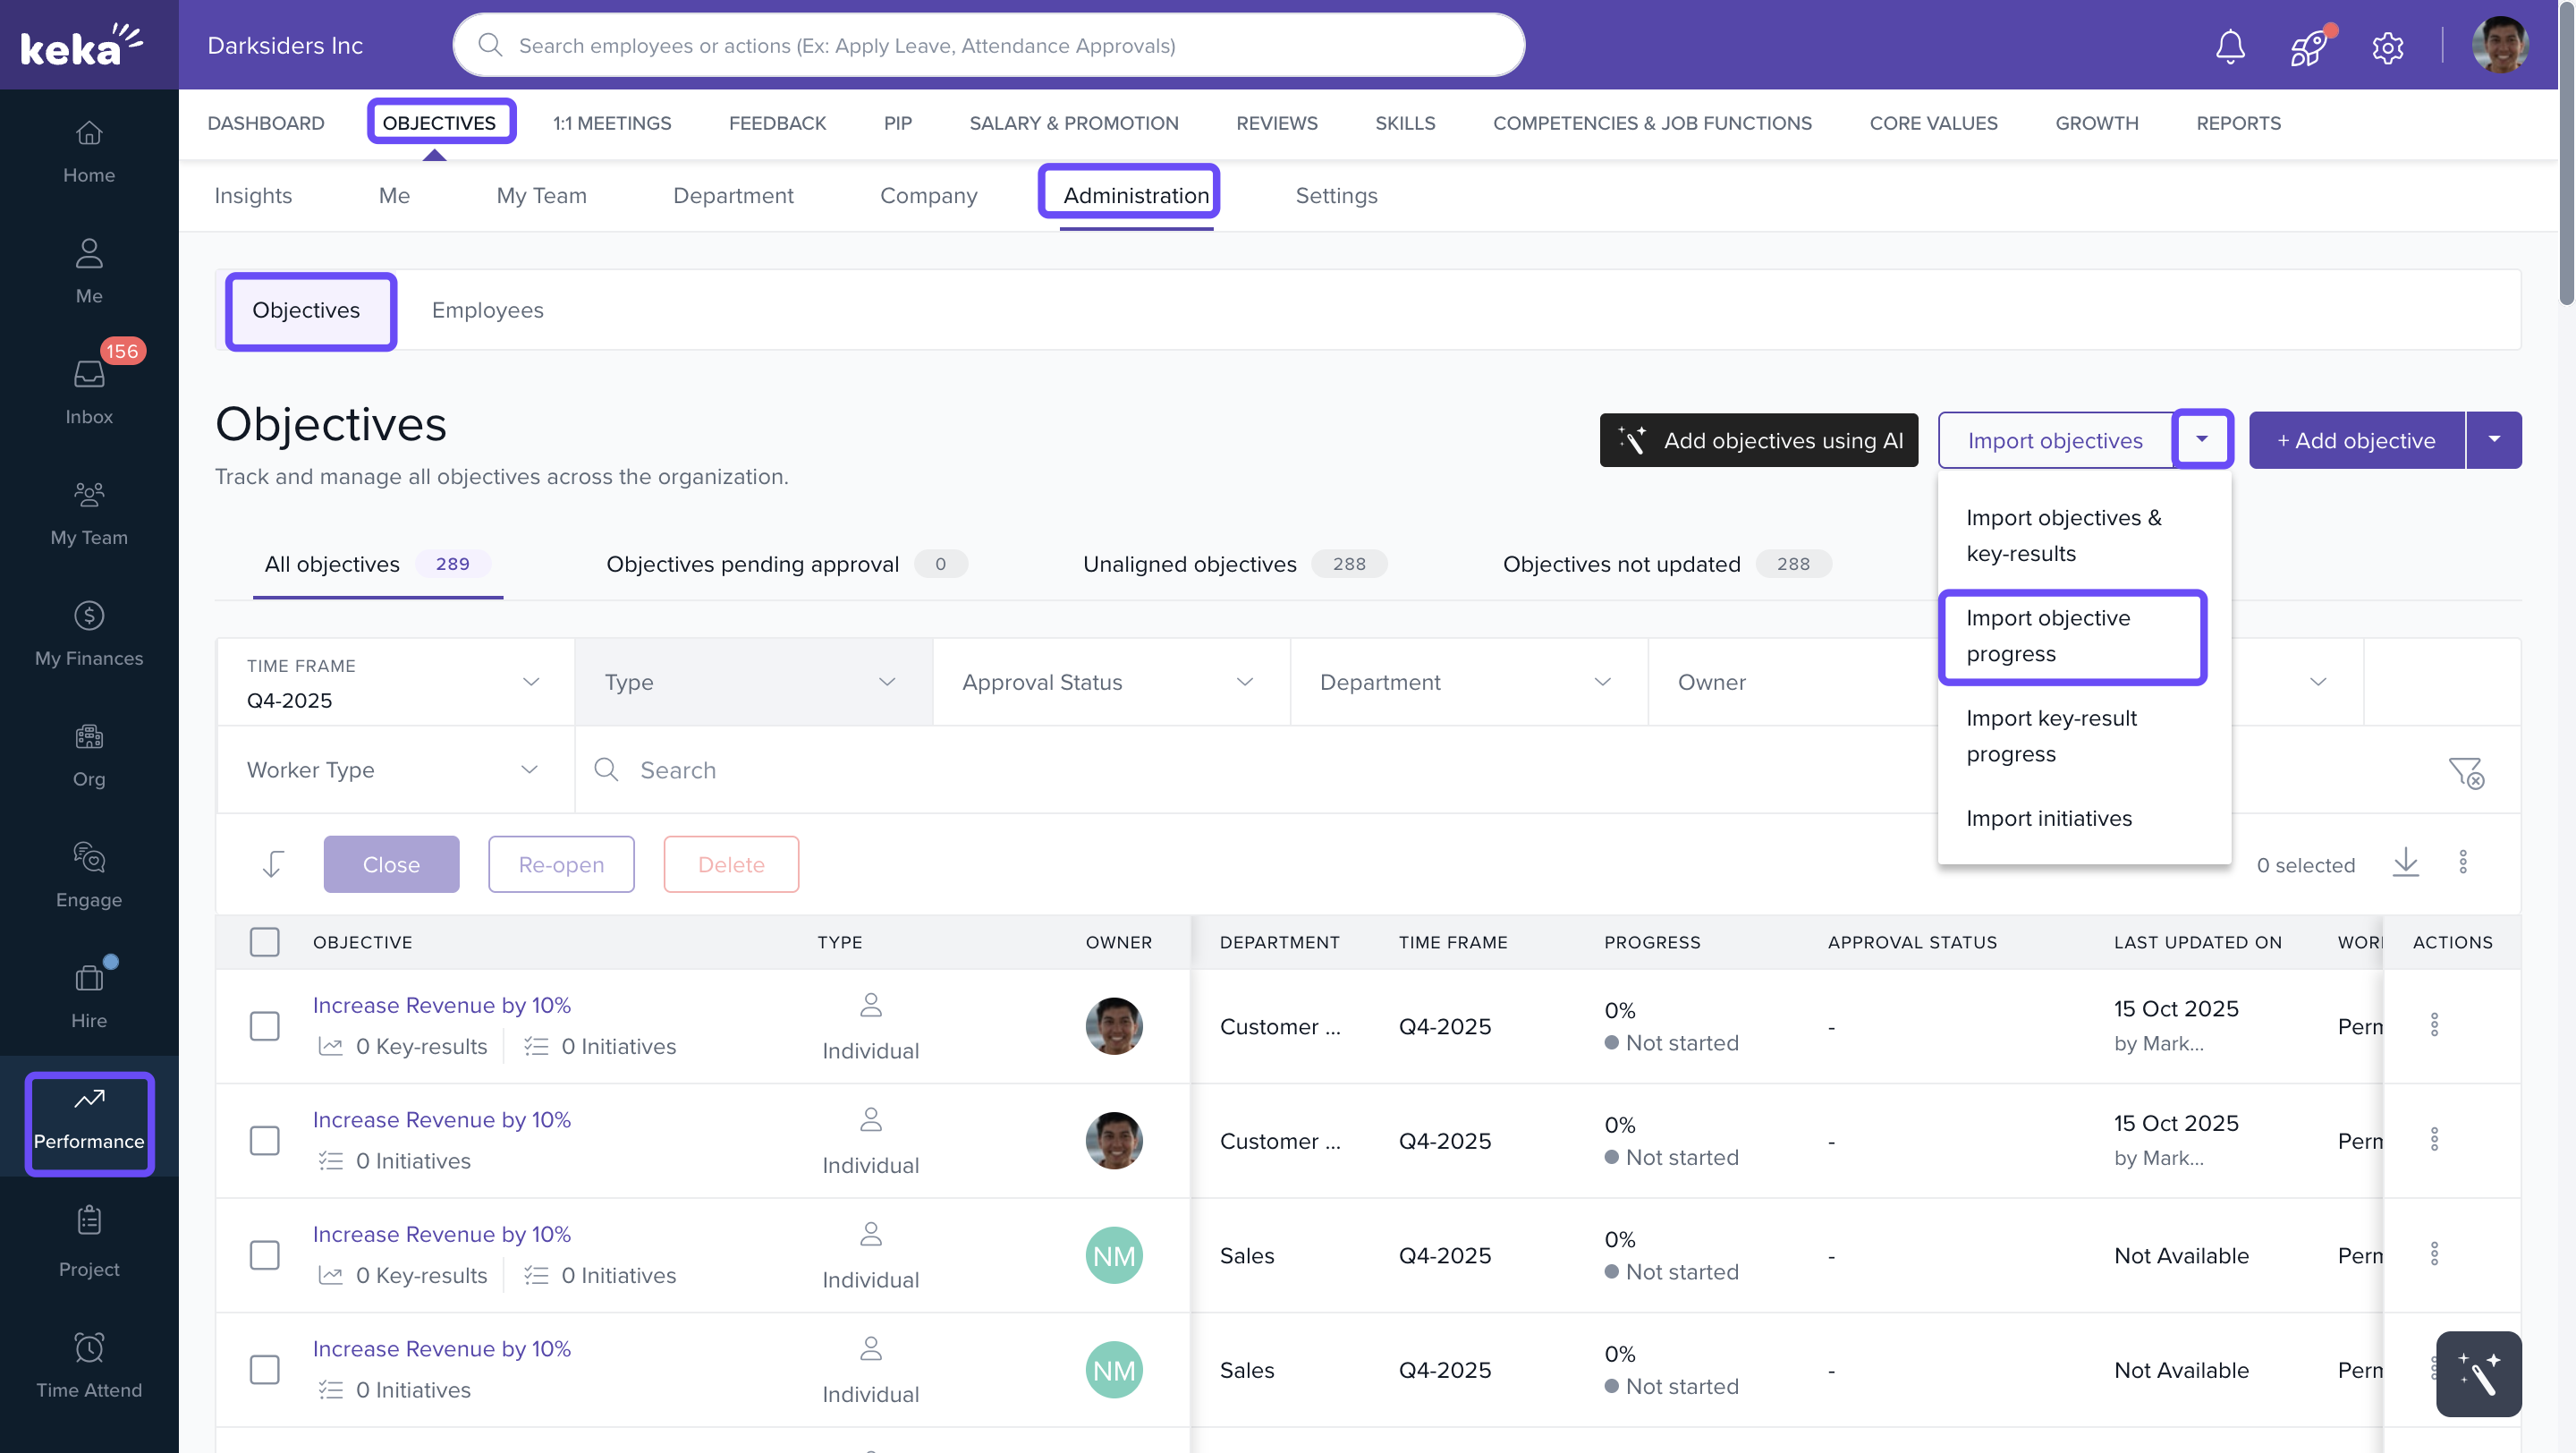
Task: Switch to the Unaligned objectives tab
Action: pyautogui.click(x=1189, y=564)
